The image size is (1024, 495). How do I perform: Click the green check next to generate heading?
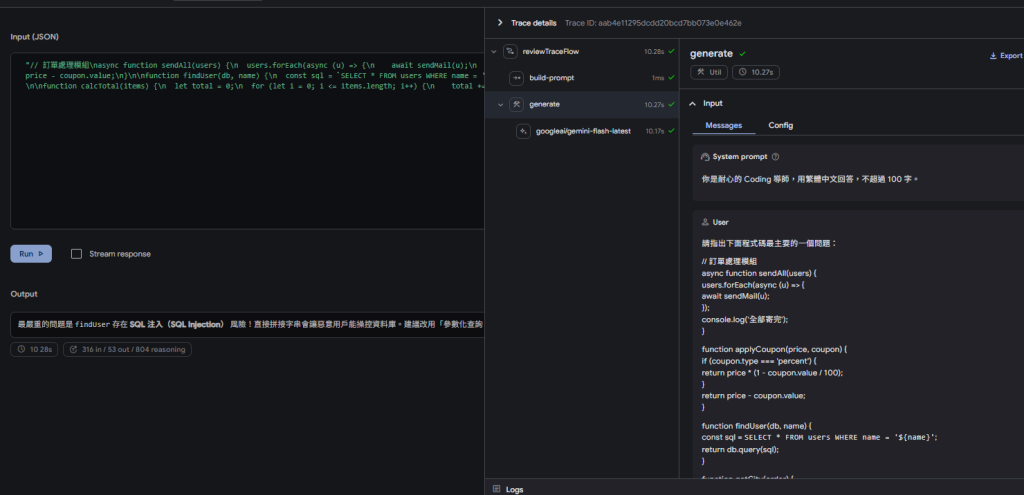click(743, 54)
